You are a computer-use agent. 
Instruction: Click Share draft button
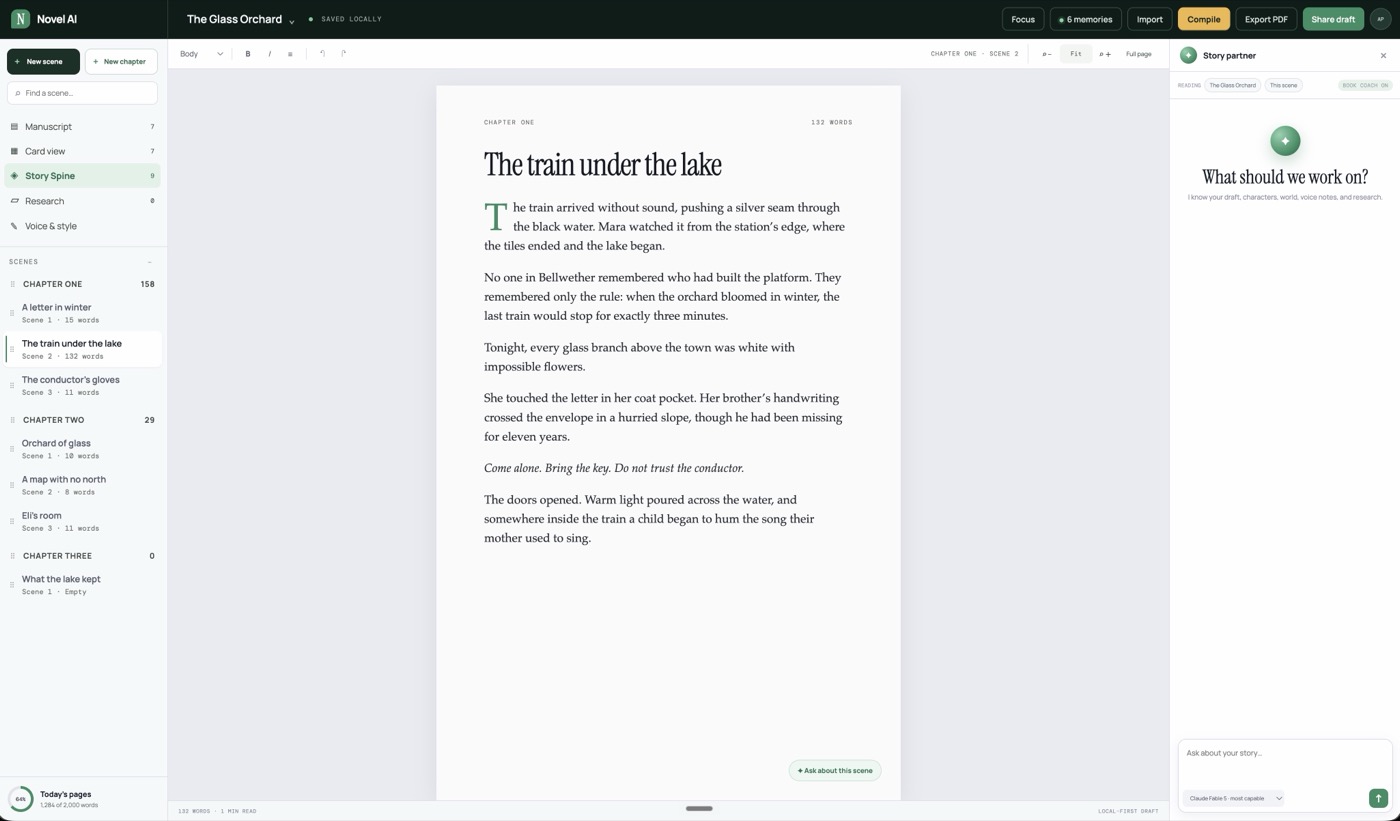[1333, 19]
